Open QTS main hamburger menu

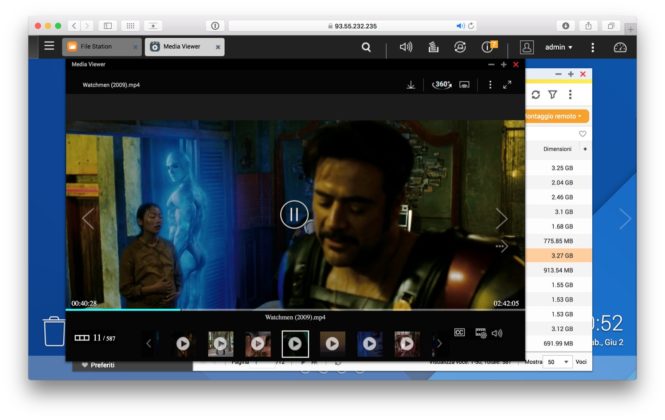[x=49, y=47]
